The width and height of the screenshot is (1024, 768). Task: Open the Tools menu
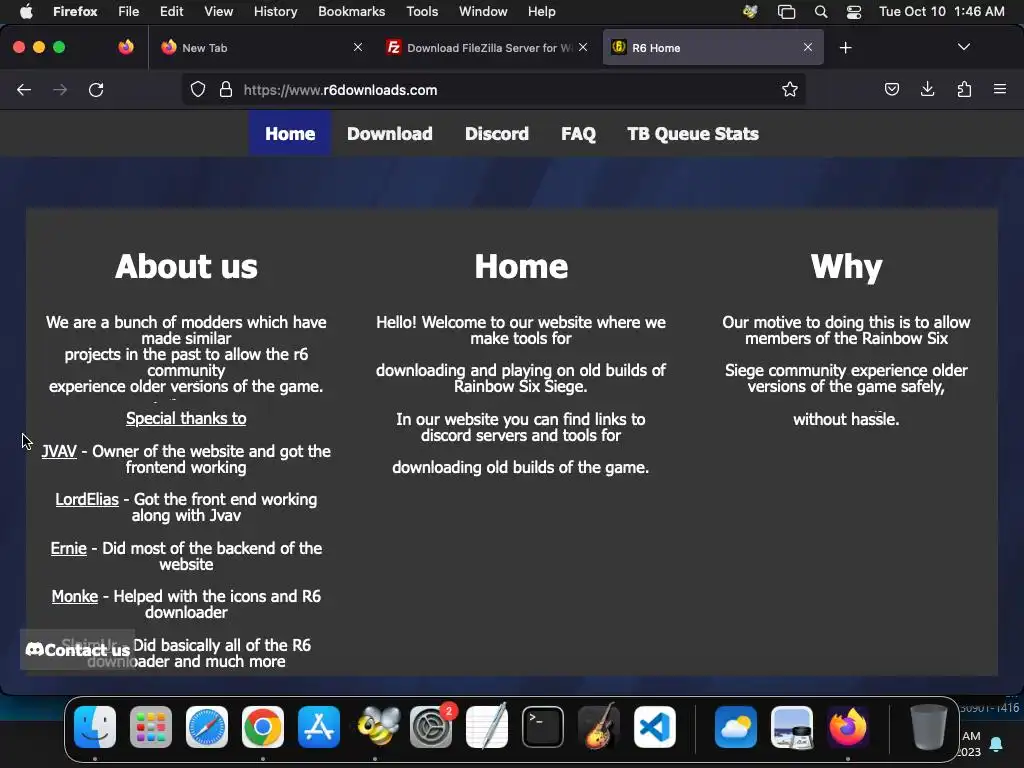coord(422,11)
